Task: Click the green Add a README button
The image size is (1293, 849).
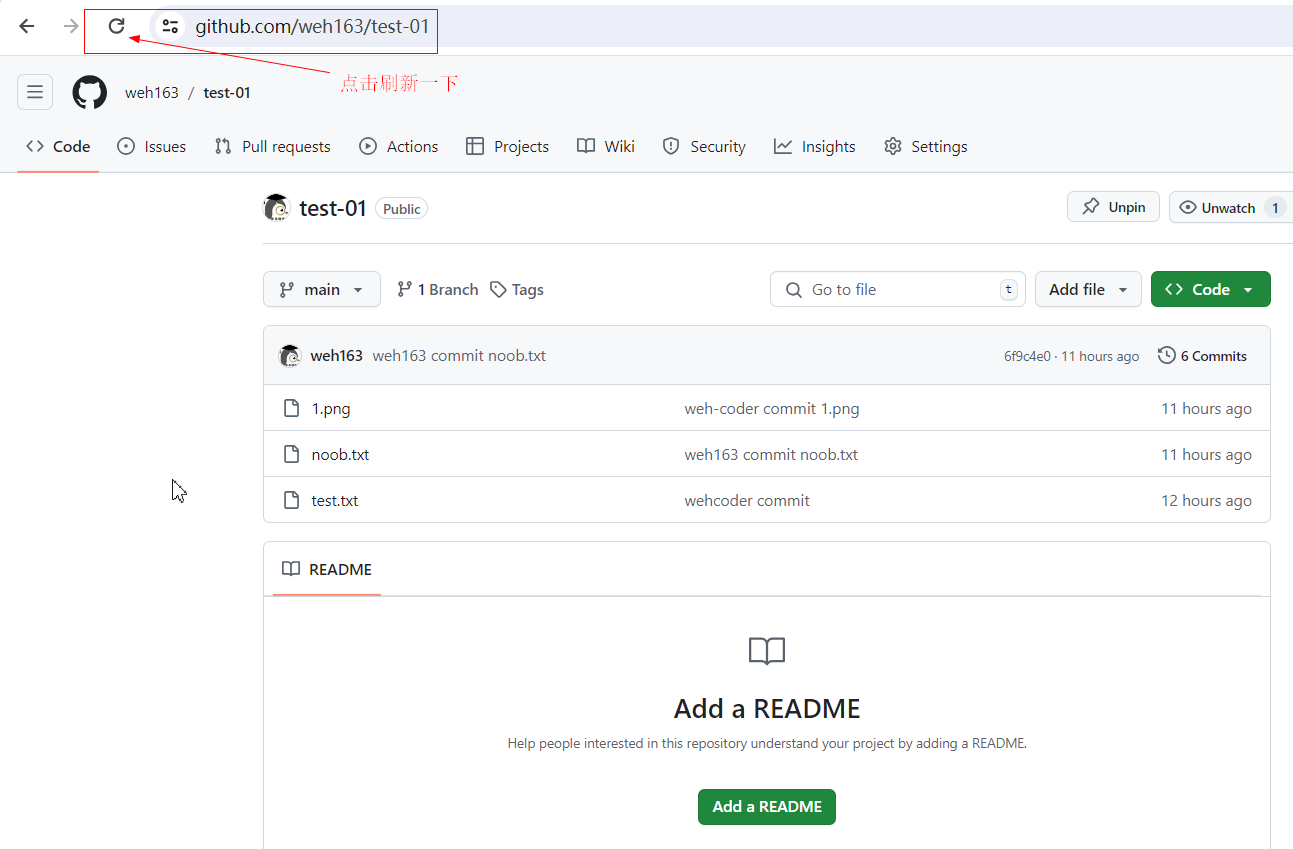Action: (x=767, y=807)
